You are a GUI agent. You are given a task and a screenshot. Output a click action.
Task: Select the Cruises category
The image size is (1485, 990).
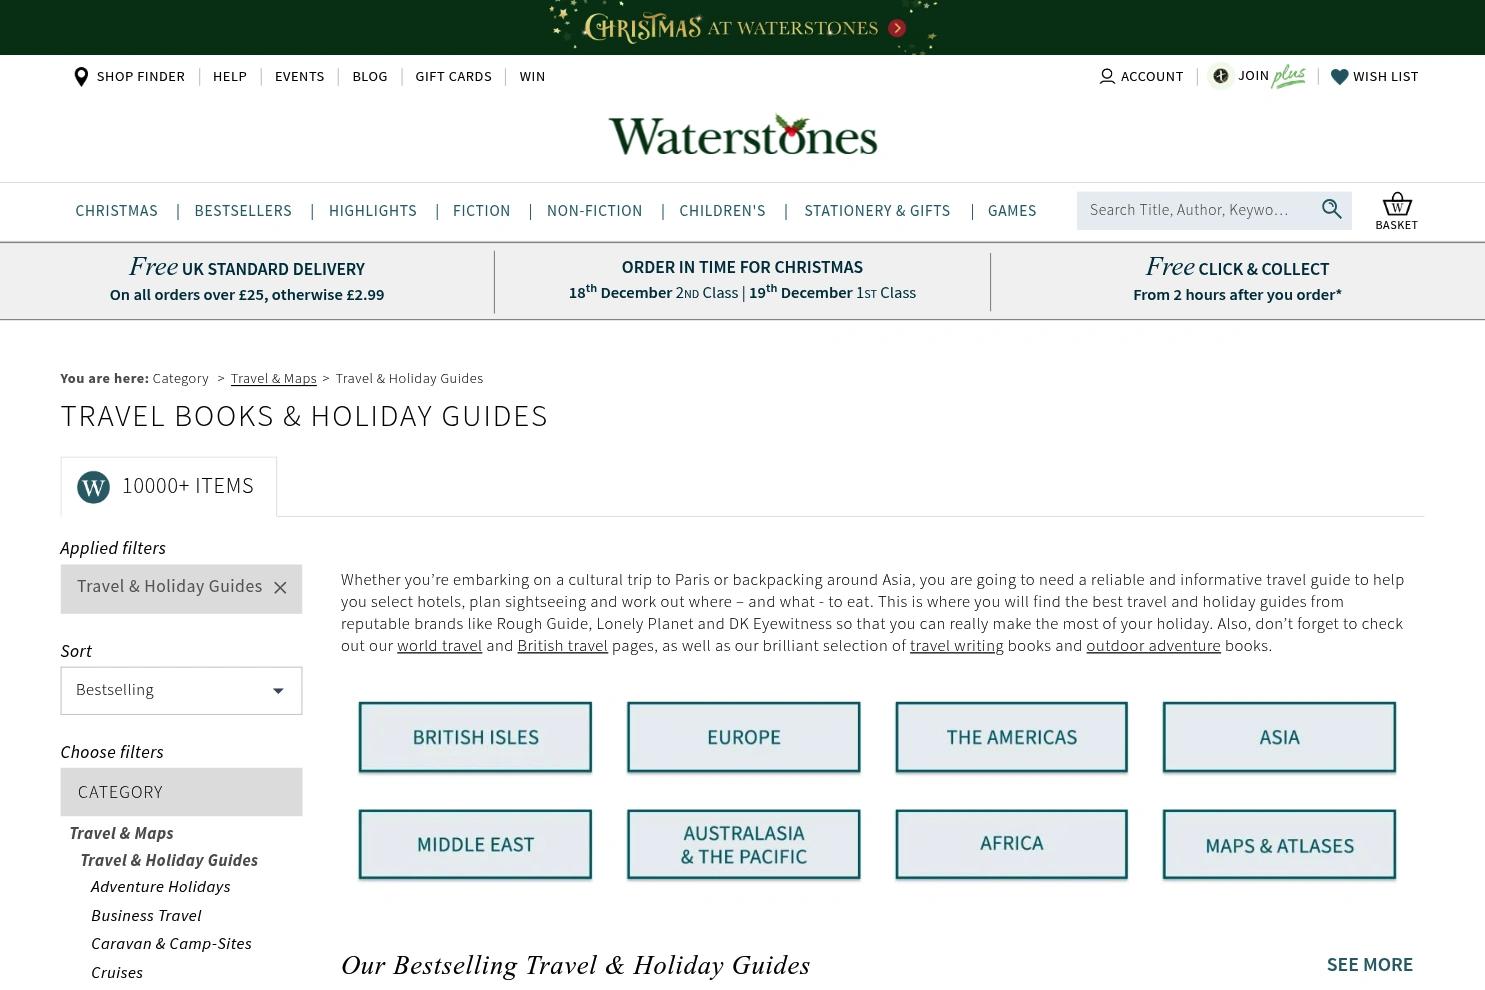tap(117, 973)
